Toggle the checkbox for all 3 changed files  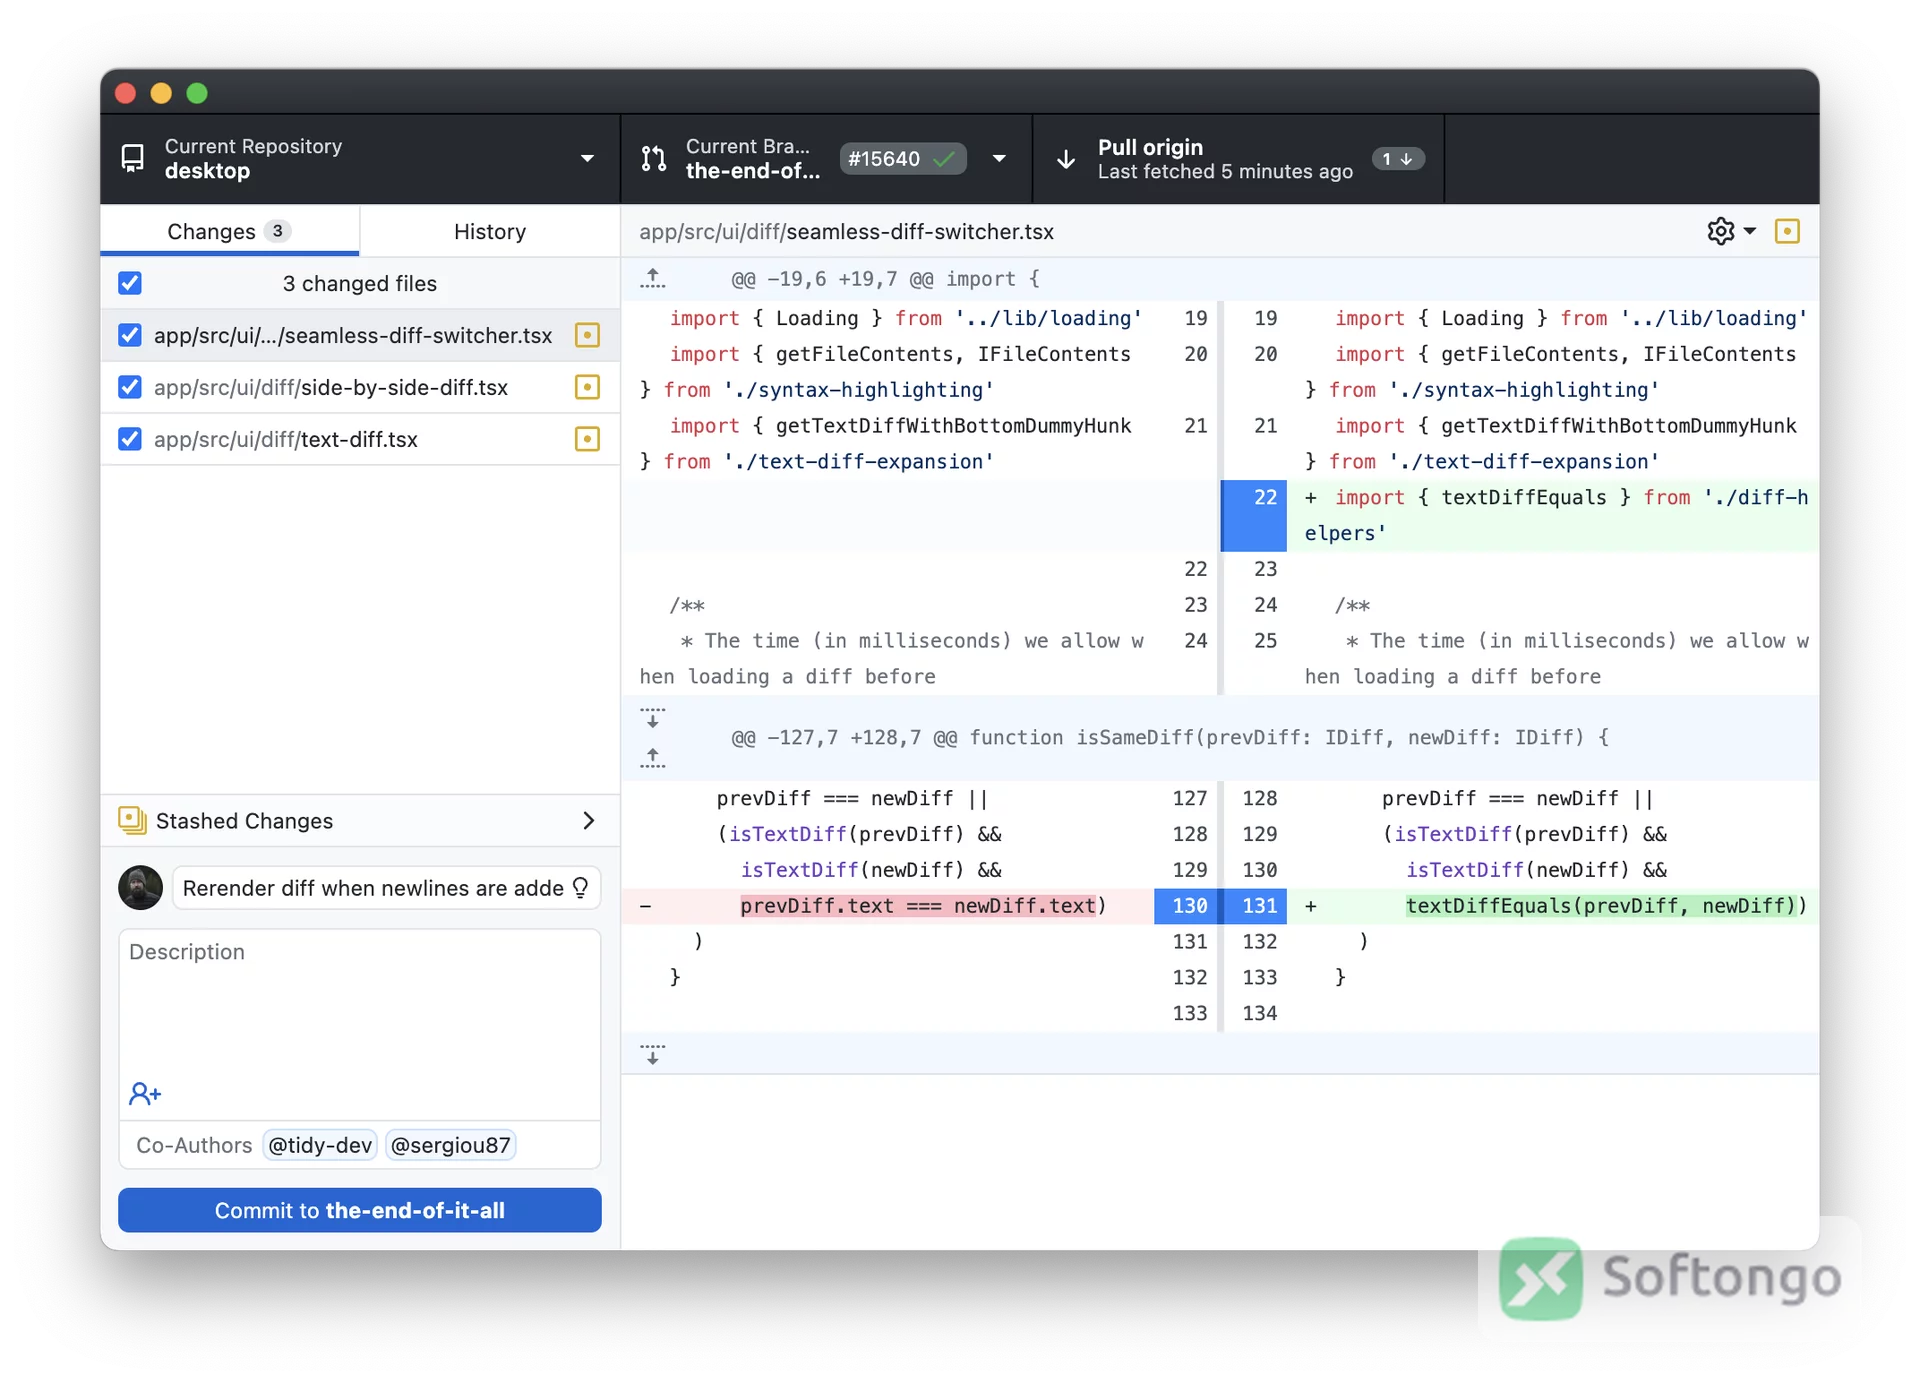130,283
